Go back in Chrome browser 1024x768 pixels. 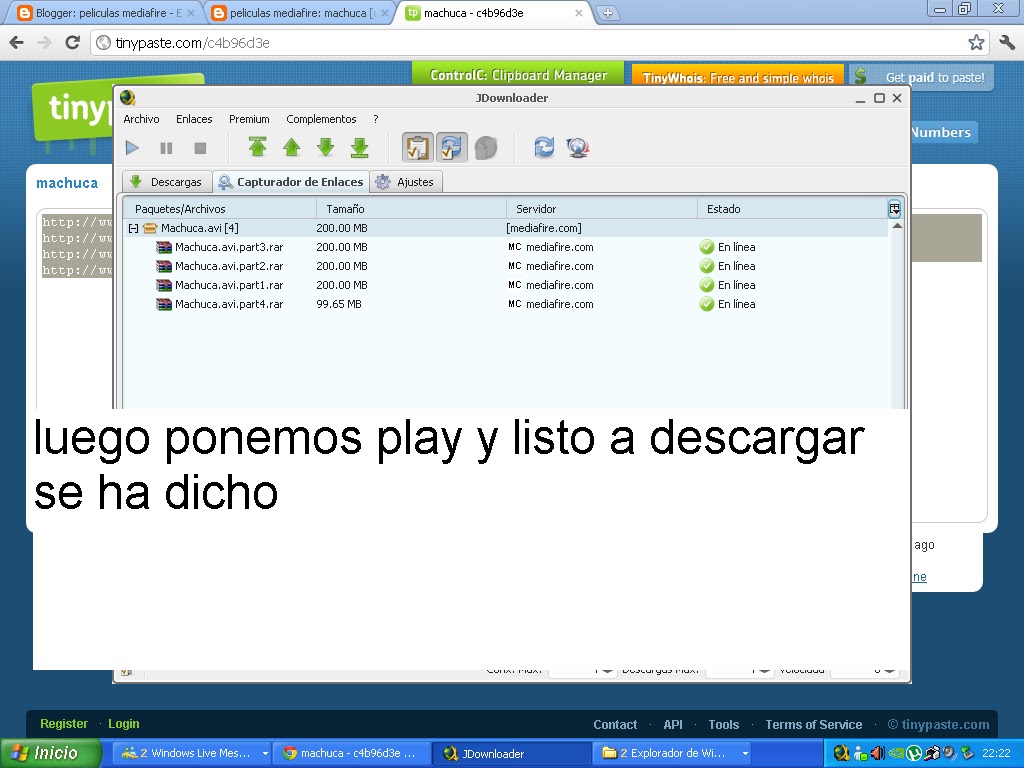click(x=17, y=42)
